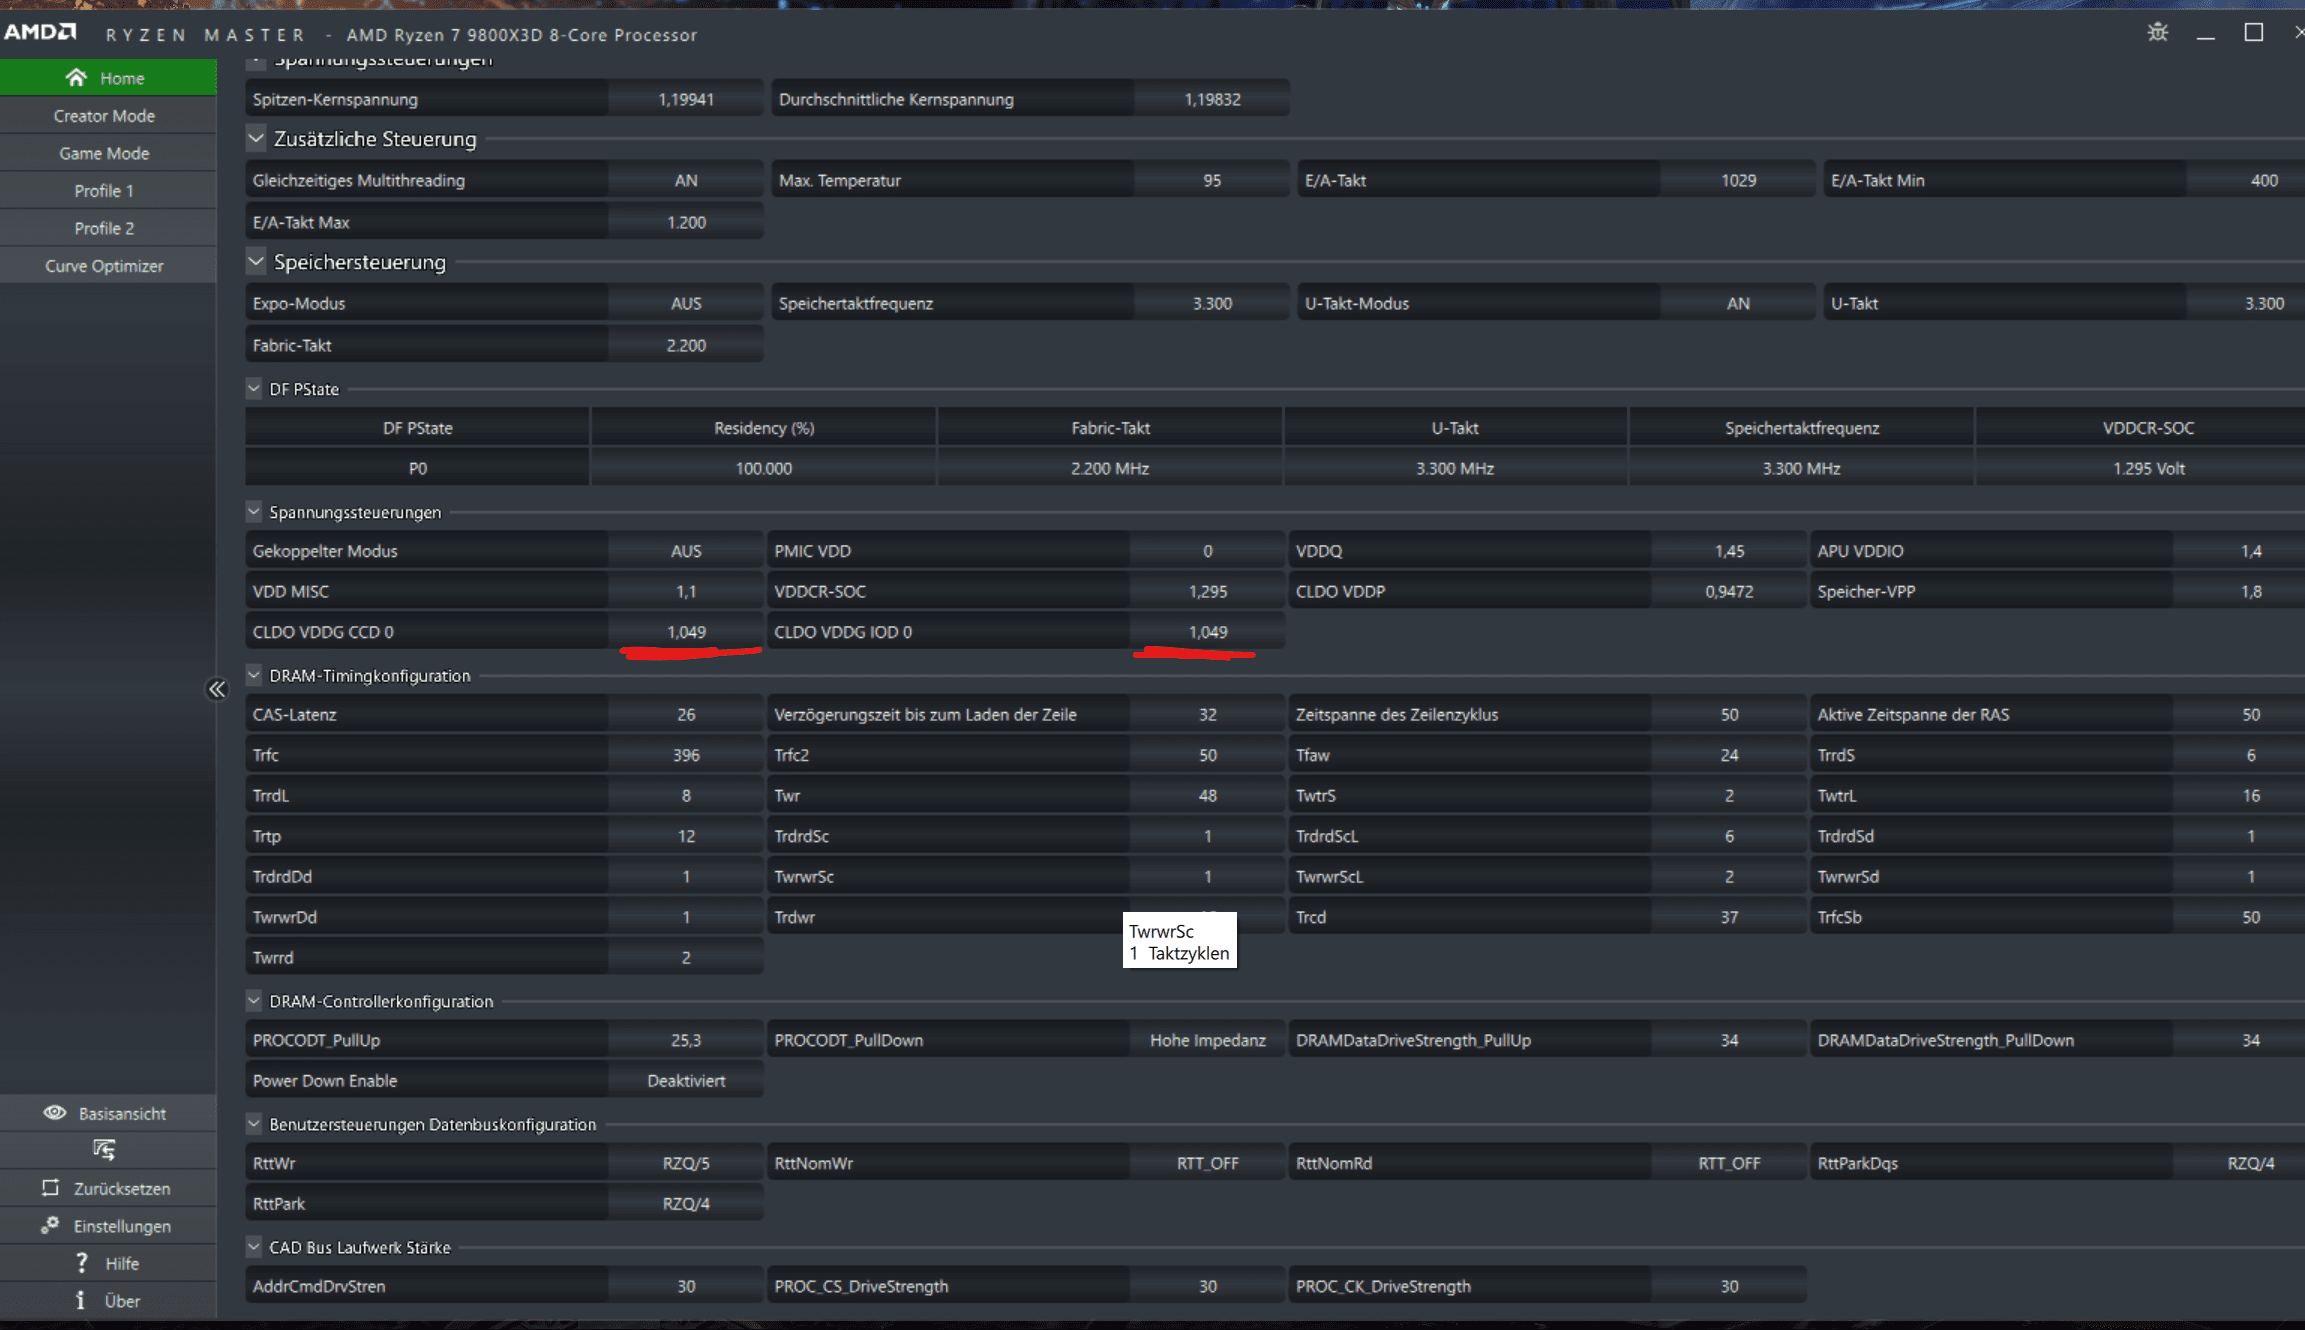This screenshot has width=2305, height=1330.
Task: Click the RttWr value RZQ/5
Action: (x=686, y=1163)
